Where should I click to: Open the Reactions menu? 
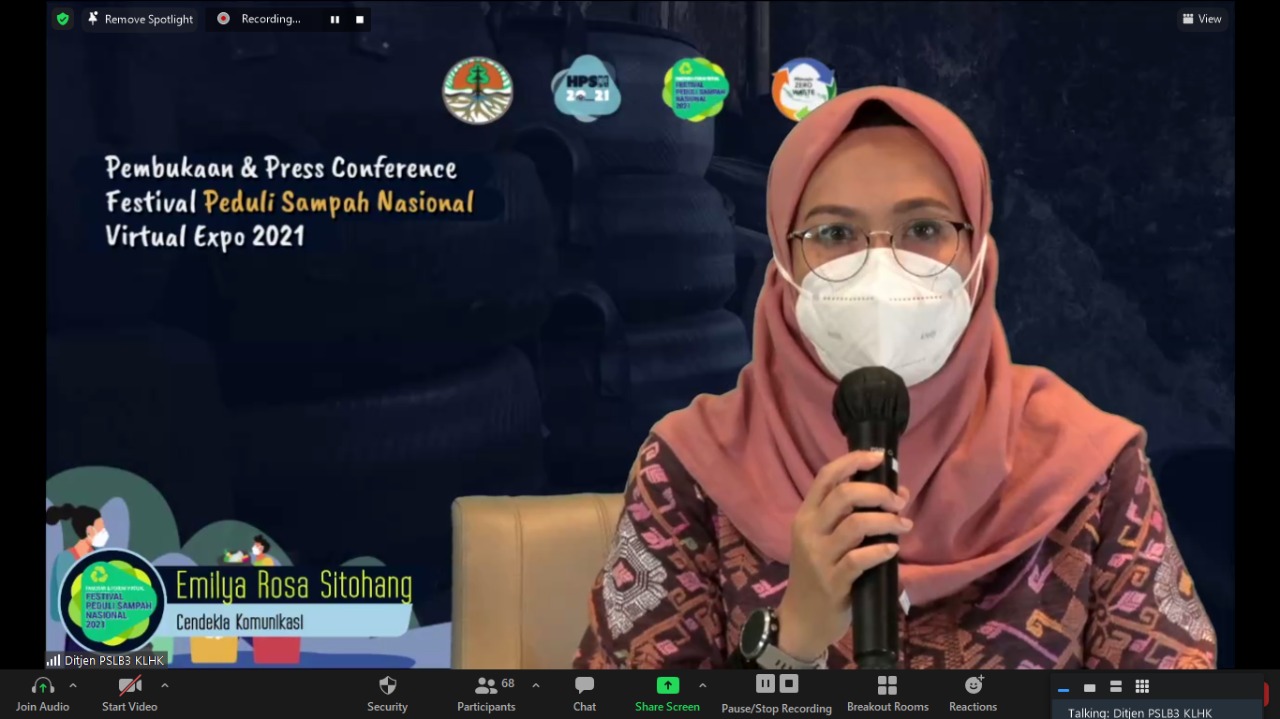coord(973,686)
